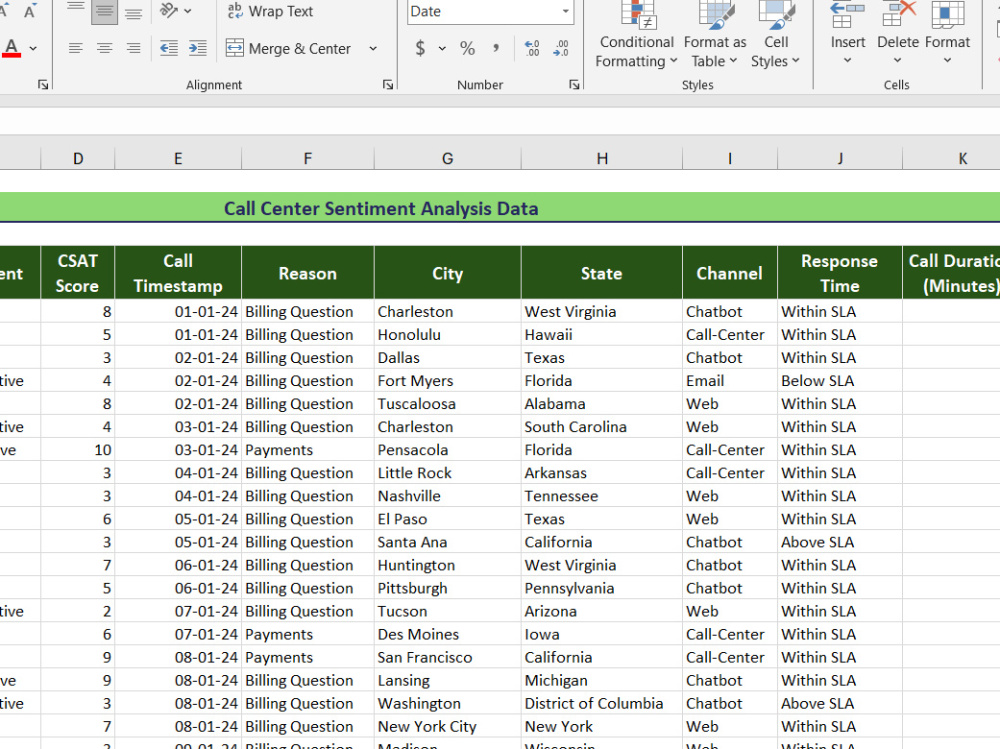Screen dimensions: 1000x749
Task: Select the Nashville city cell
Action: (448, 496)
